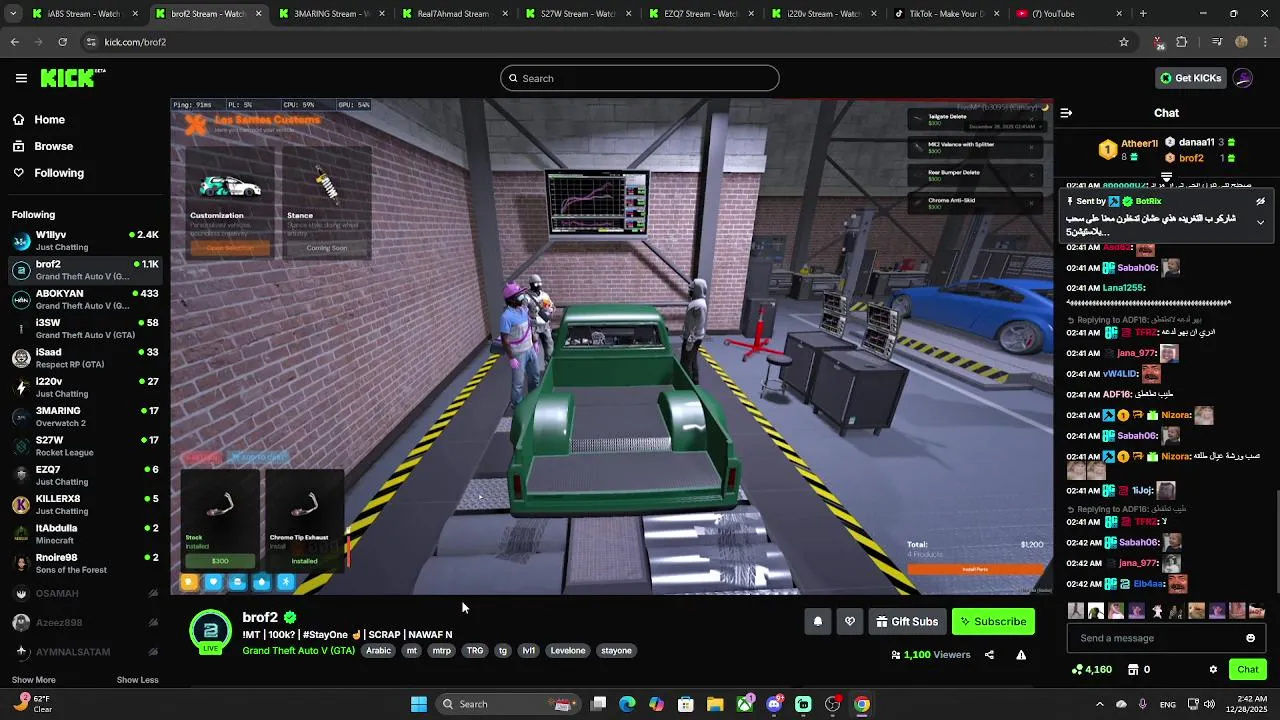Open W1llyv channel in Following list
Viewport: 1280px width, 720px height.
[85, 241]
